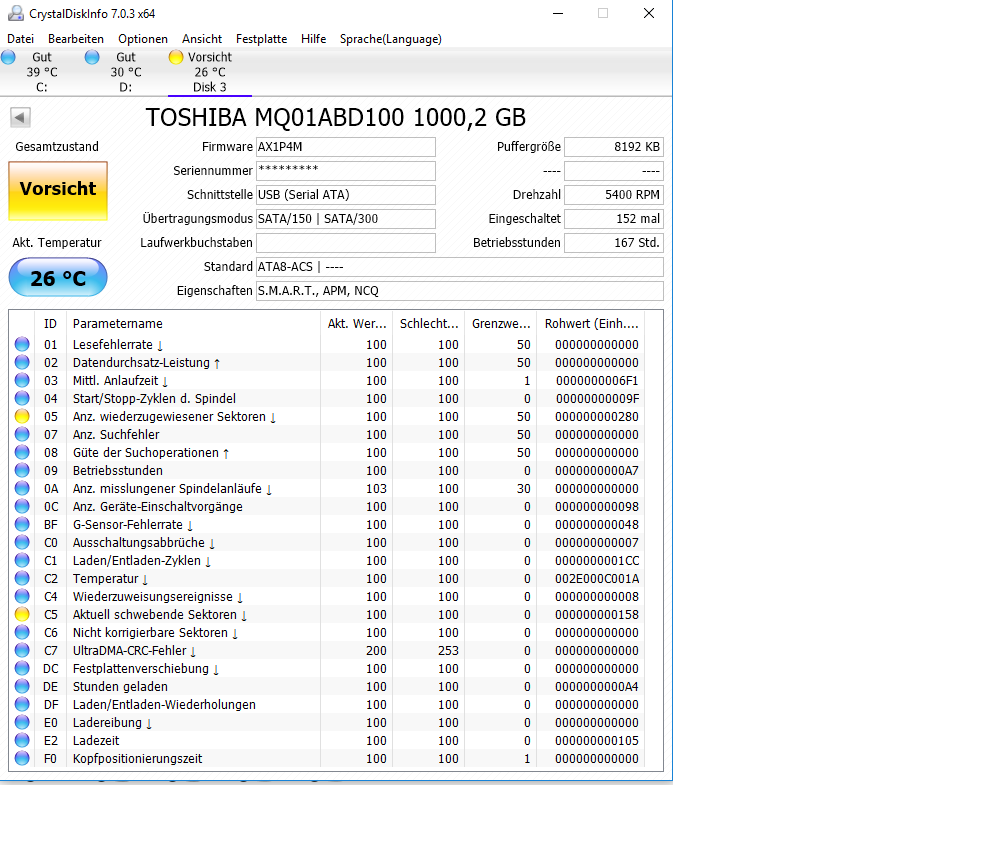Viewport: 985px width, 843px height.
Task: Click status orb of Betriebsstunden 09 row
Action: pos(22,470)
